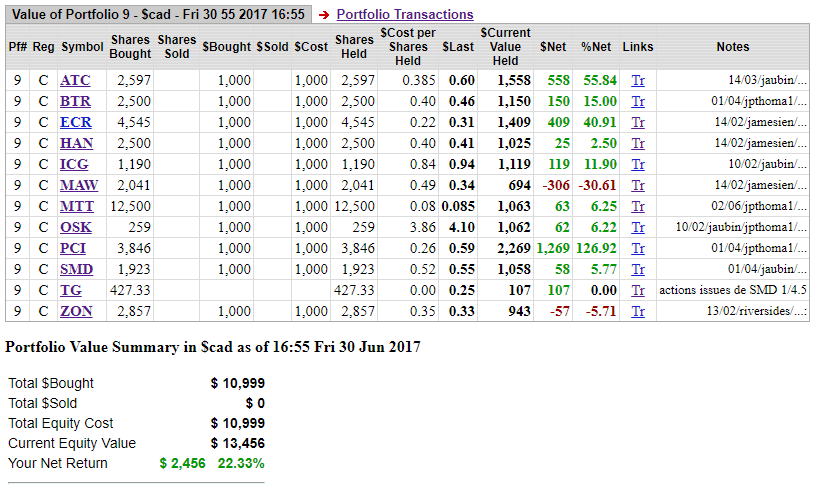The height and width of the screenshot is (489, 820).
Task: Click the Notes cell for TG row
Action: click(x=732, y=290)
